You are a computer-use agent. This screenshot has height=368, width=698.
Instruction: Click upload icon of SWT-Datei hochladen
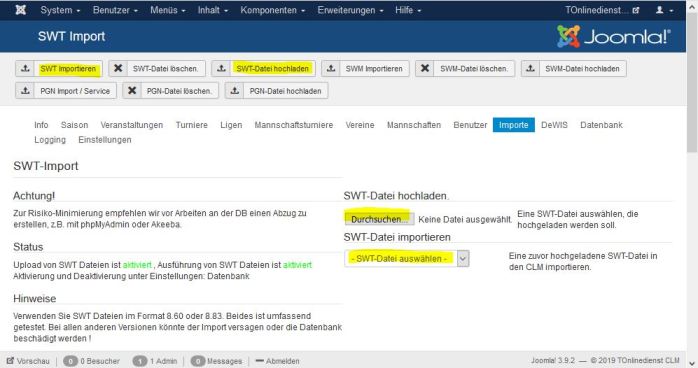tap(221, 69)
